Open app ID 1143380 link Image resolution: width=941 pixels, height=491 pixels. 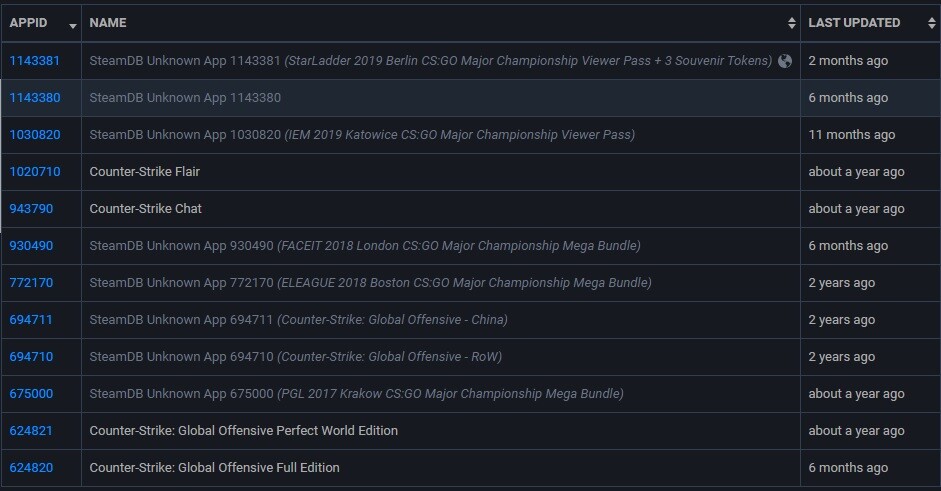click(35, 98)
